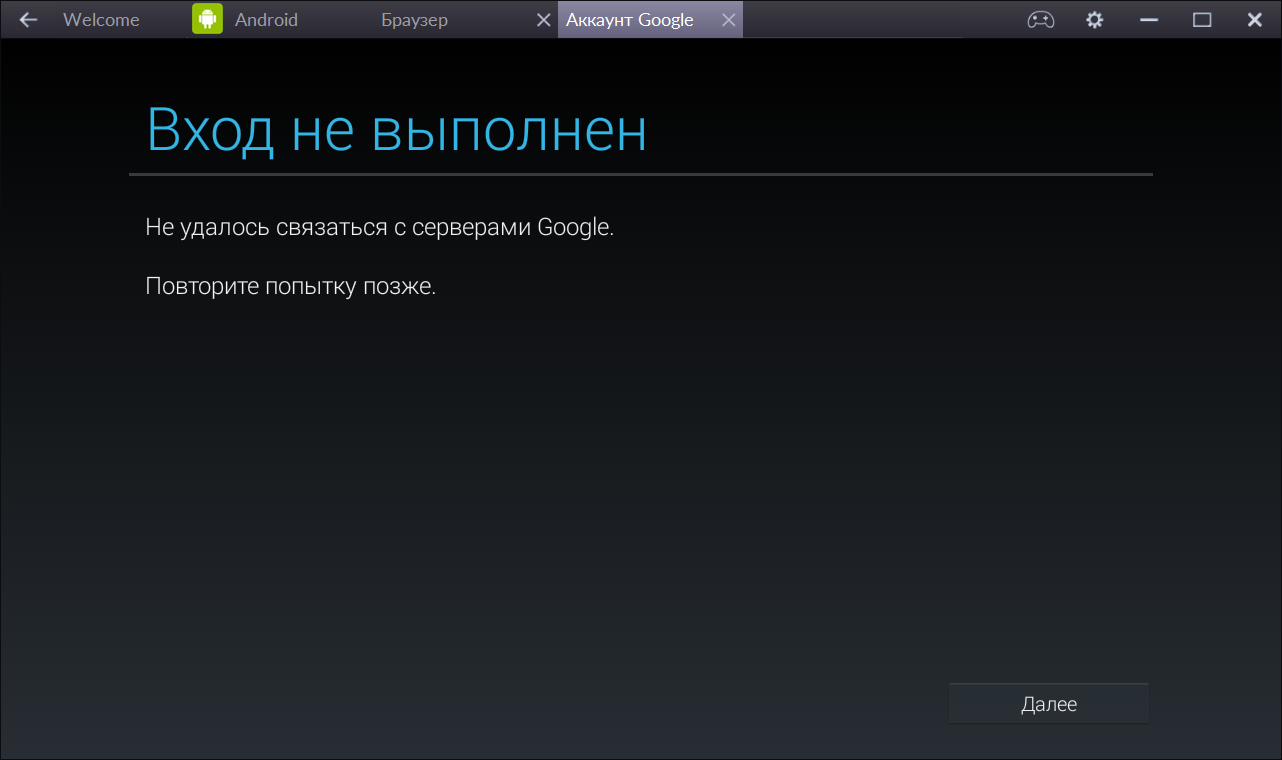Close the emulator window
1282x760 pixels.
pyautogui.click(x=1254, y=19)
